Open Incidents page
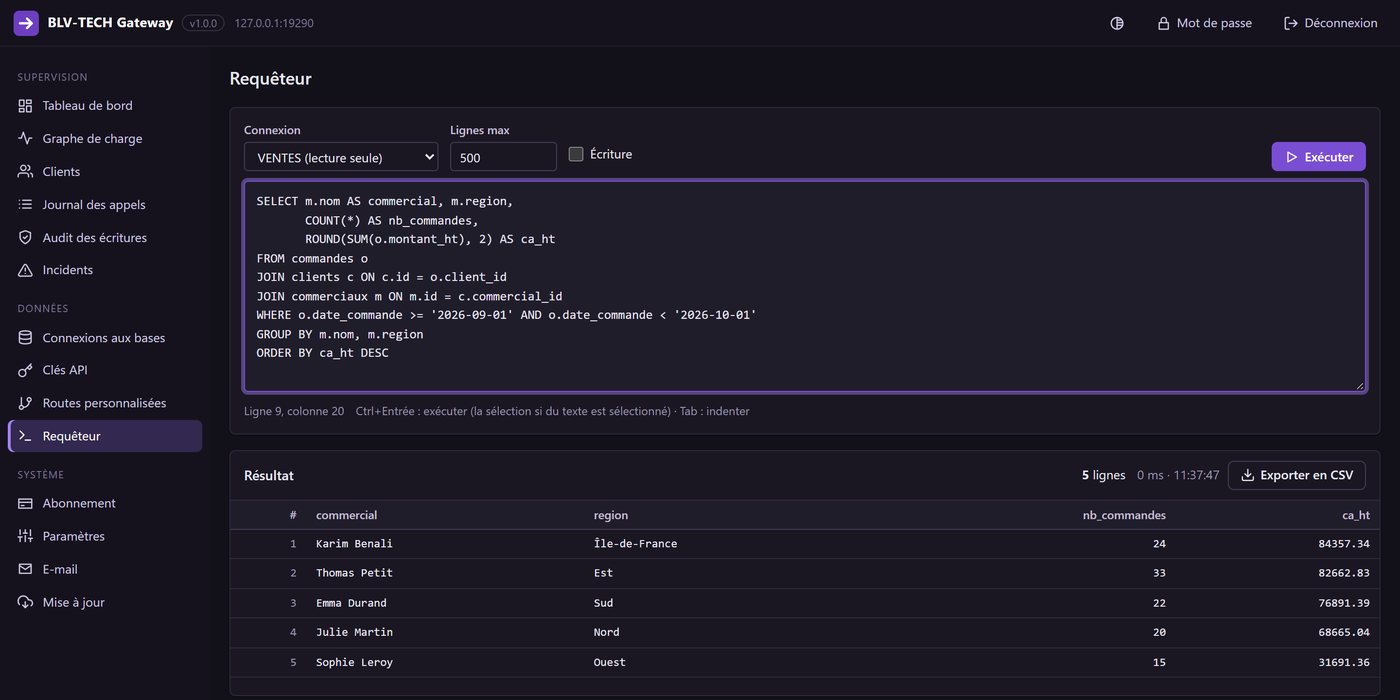 (105, 270)
